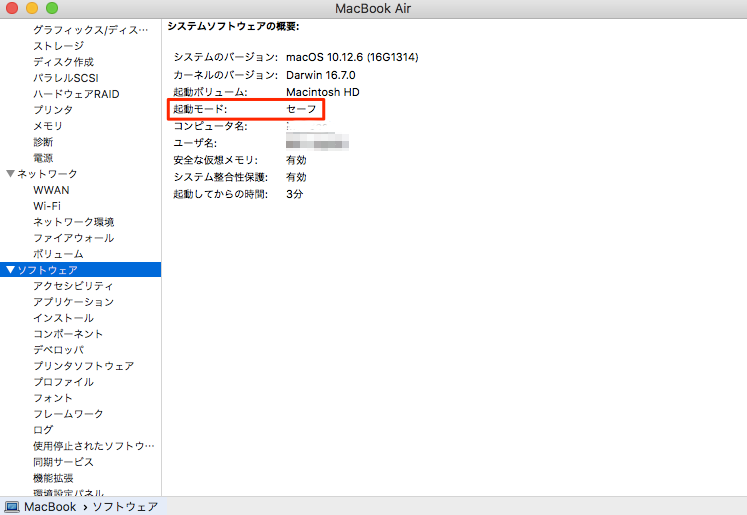Viewport: 747px width, 515px height.
Task: Click ソフトウェア in the bottom path bar
Action: (125, 506)
